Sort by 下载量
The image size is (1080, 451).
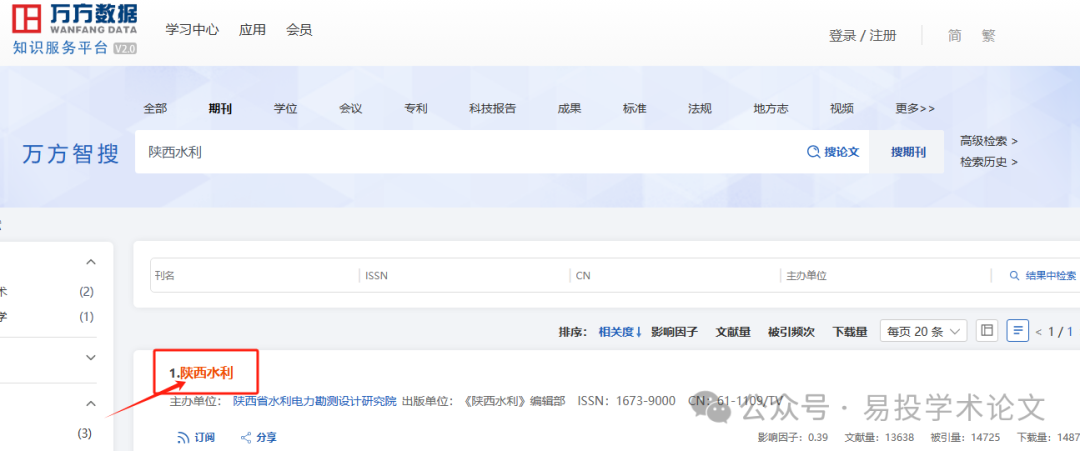[x=849, y=332]
